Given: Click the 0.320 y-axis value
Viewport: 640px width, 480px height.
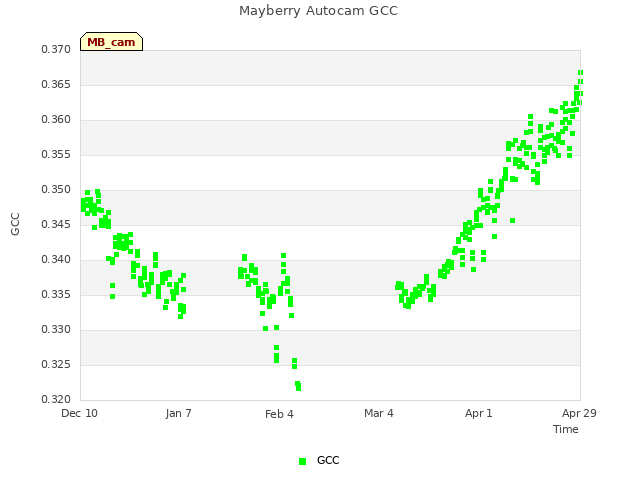Looking at the screenshot, I should click(x=56, y=399).
